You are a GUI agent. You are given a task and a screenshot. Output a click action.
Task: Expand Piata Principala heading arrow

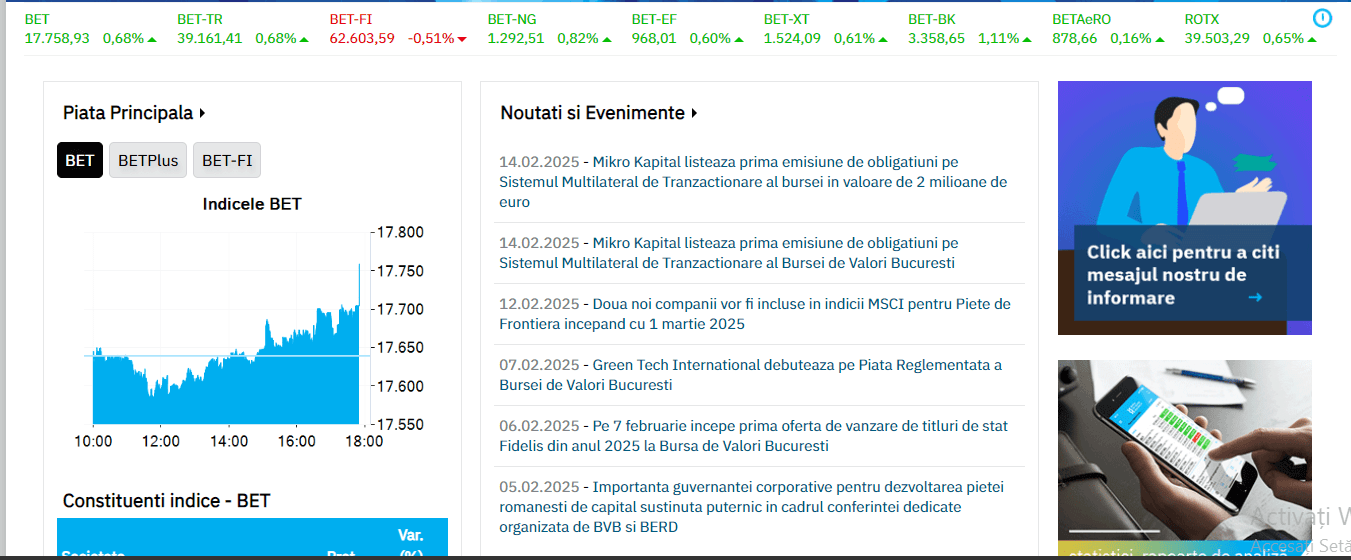click(x=203, y=113)
